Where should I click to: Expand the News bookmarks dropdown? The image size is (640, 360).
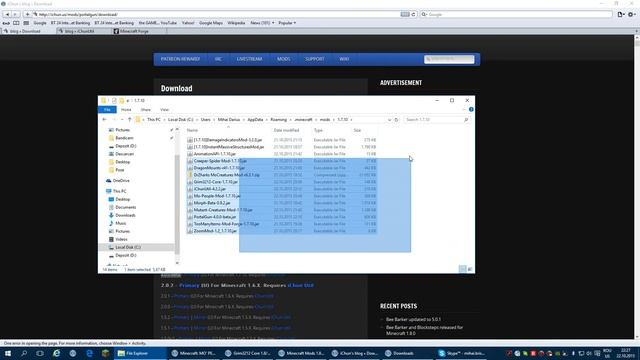[262, 23]
